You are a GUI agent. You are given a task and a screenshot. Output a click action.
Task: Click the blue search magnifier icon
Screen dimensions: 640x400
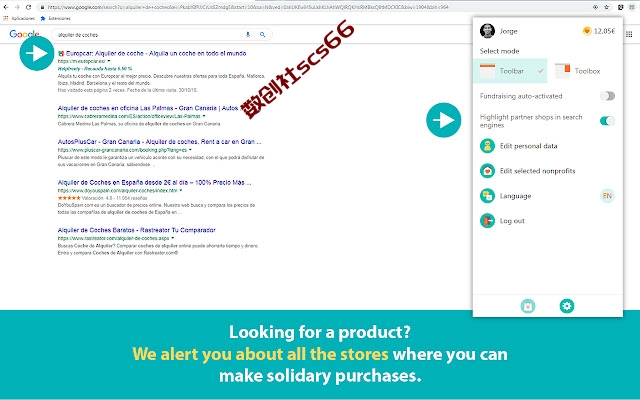tap(262, 35)
